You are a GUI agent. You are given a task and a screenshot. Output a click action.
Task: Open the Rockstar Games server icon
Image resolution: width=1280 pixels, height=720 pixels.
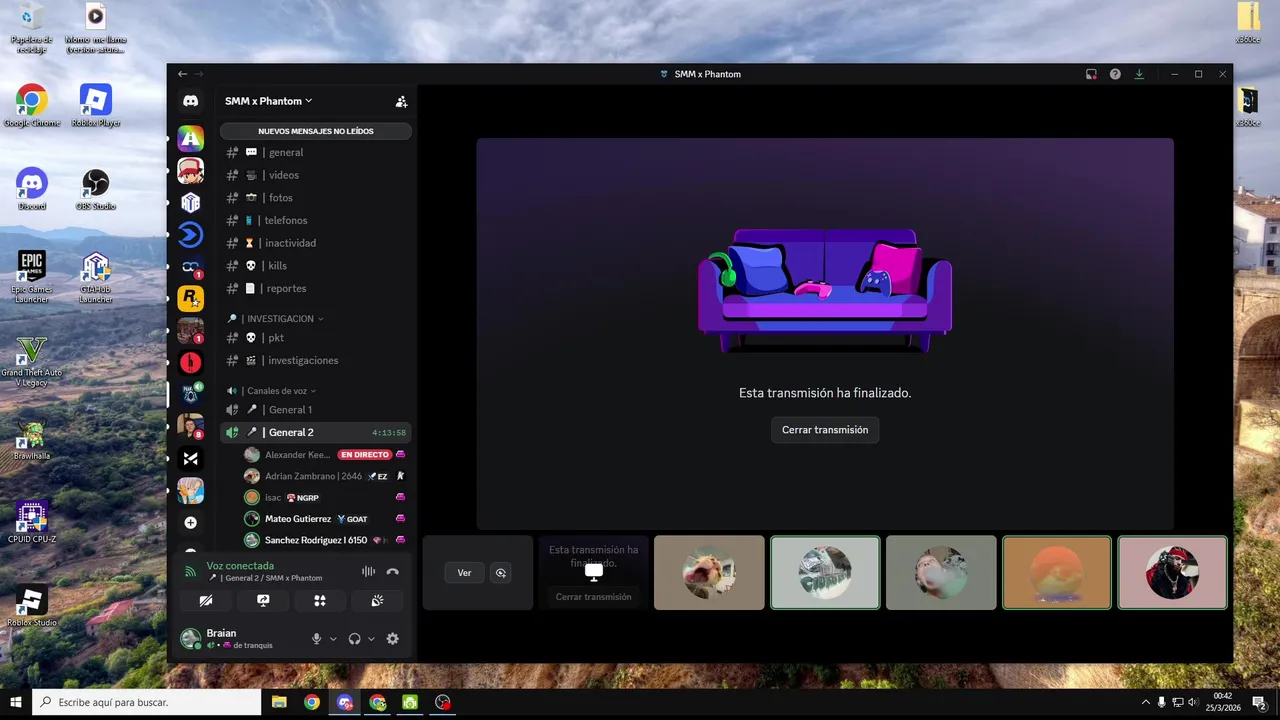pos(190,298)
